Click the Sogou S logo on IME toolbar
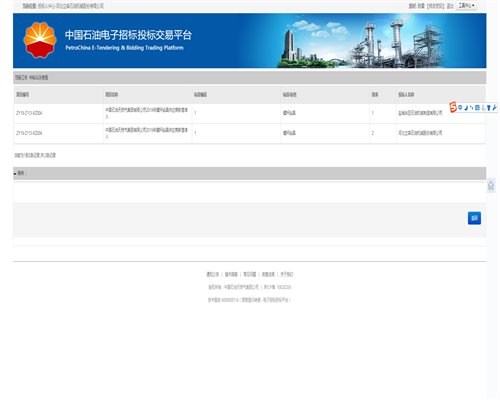This screenshot has width=500, height=400. (x=453, y=107)
